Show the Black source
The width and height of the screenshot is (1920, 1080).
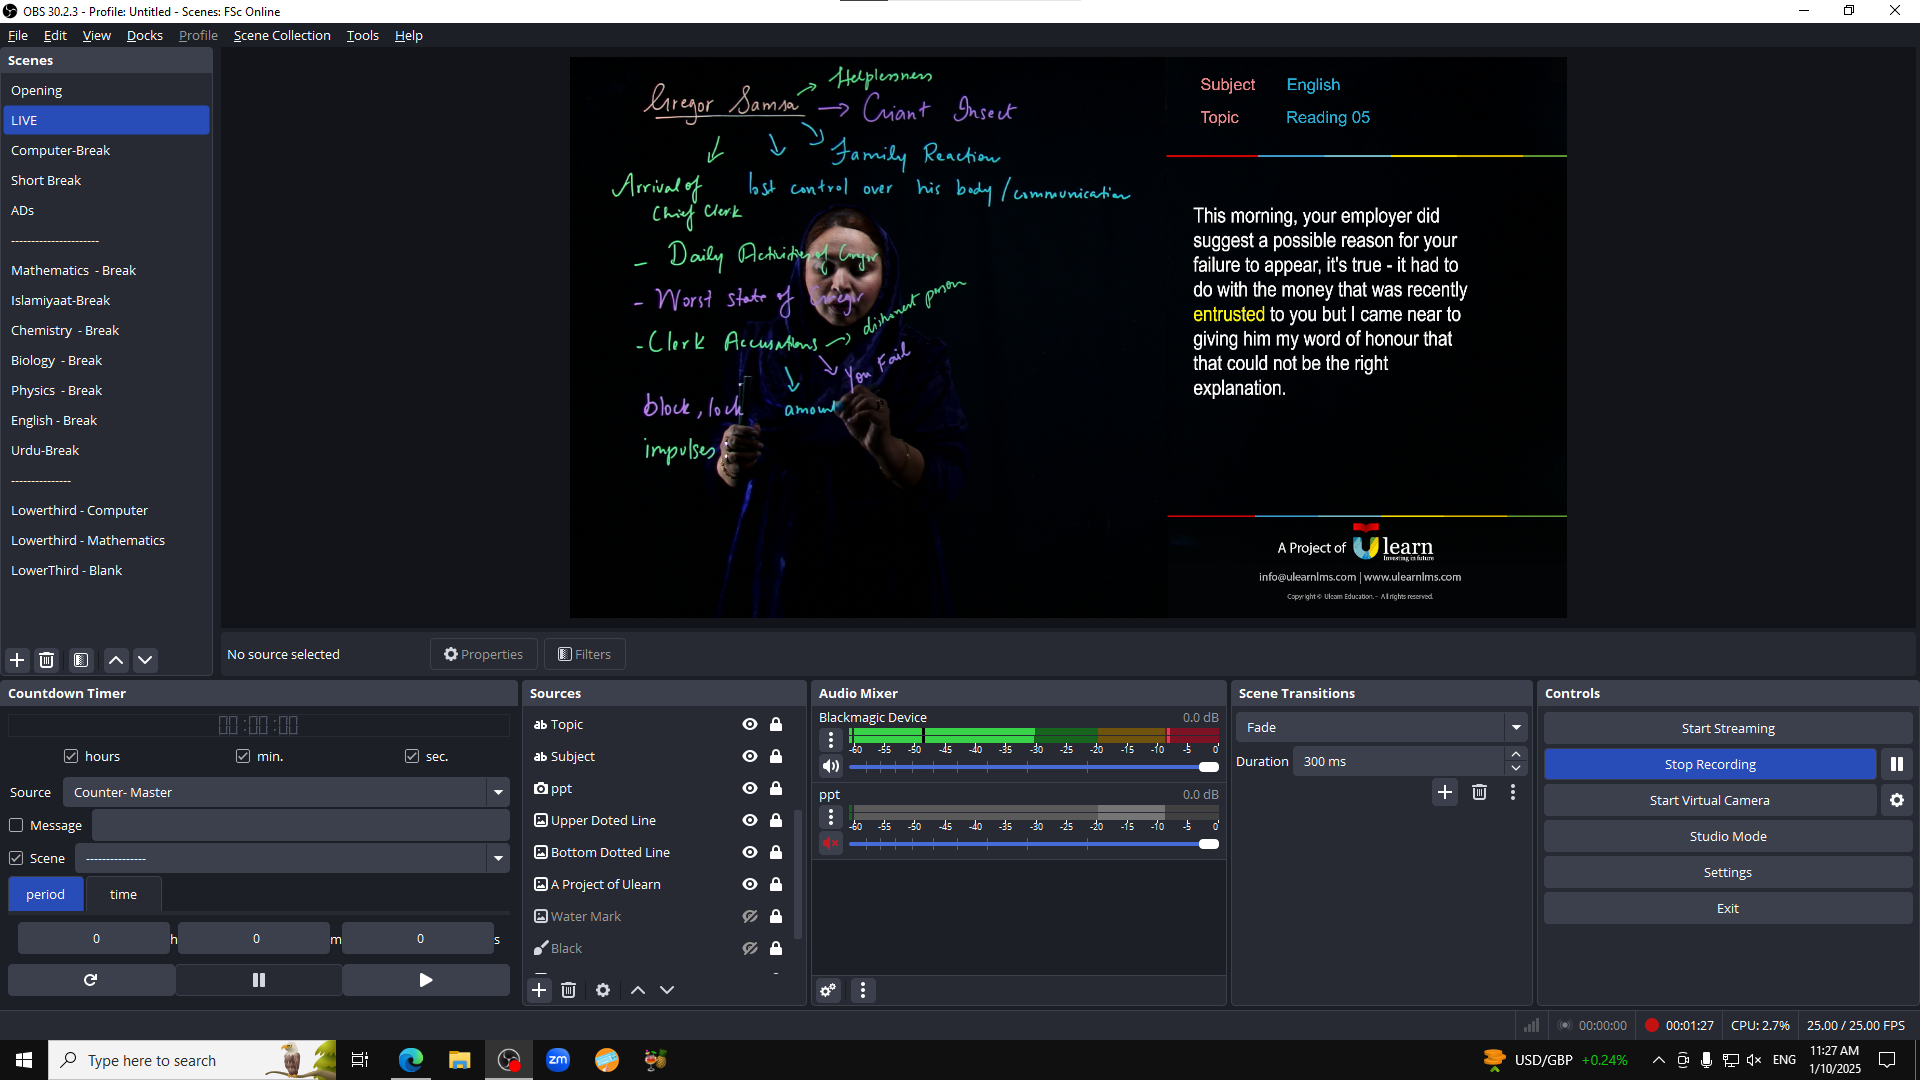point(750,948)
